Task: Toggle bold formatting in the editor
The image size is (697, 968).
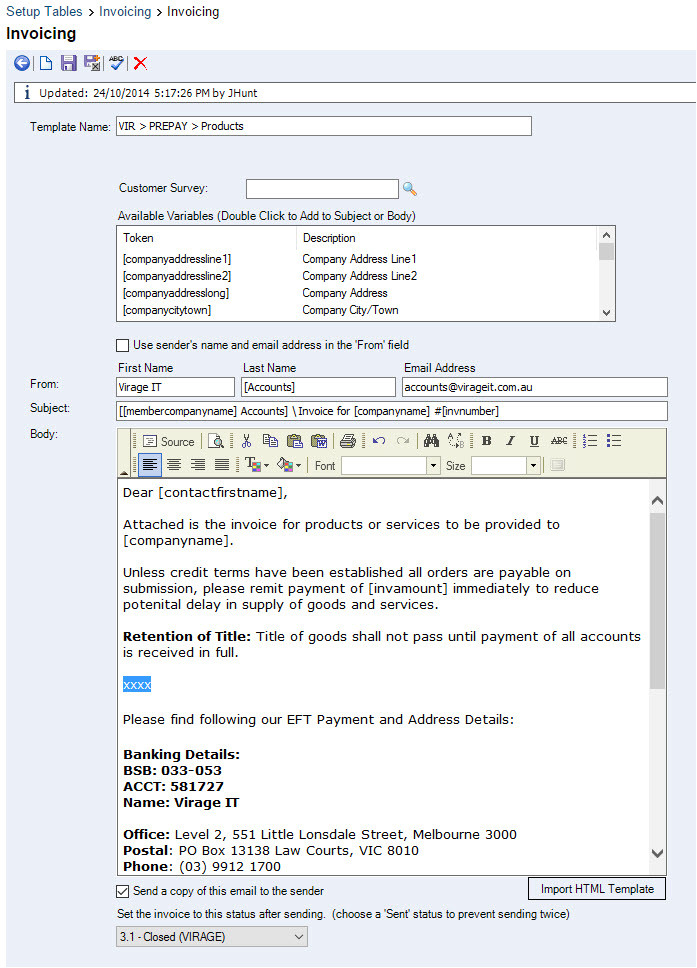Action: pos(486,441)
